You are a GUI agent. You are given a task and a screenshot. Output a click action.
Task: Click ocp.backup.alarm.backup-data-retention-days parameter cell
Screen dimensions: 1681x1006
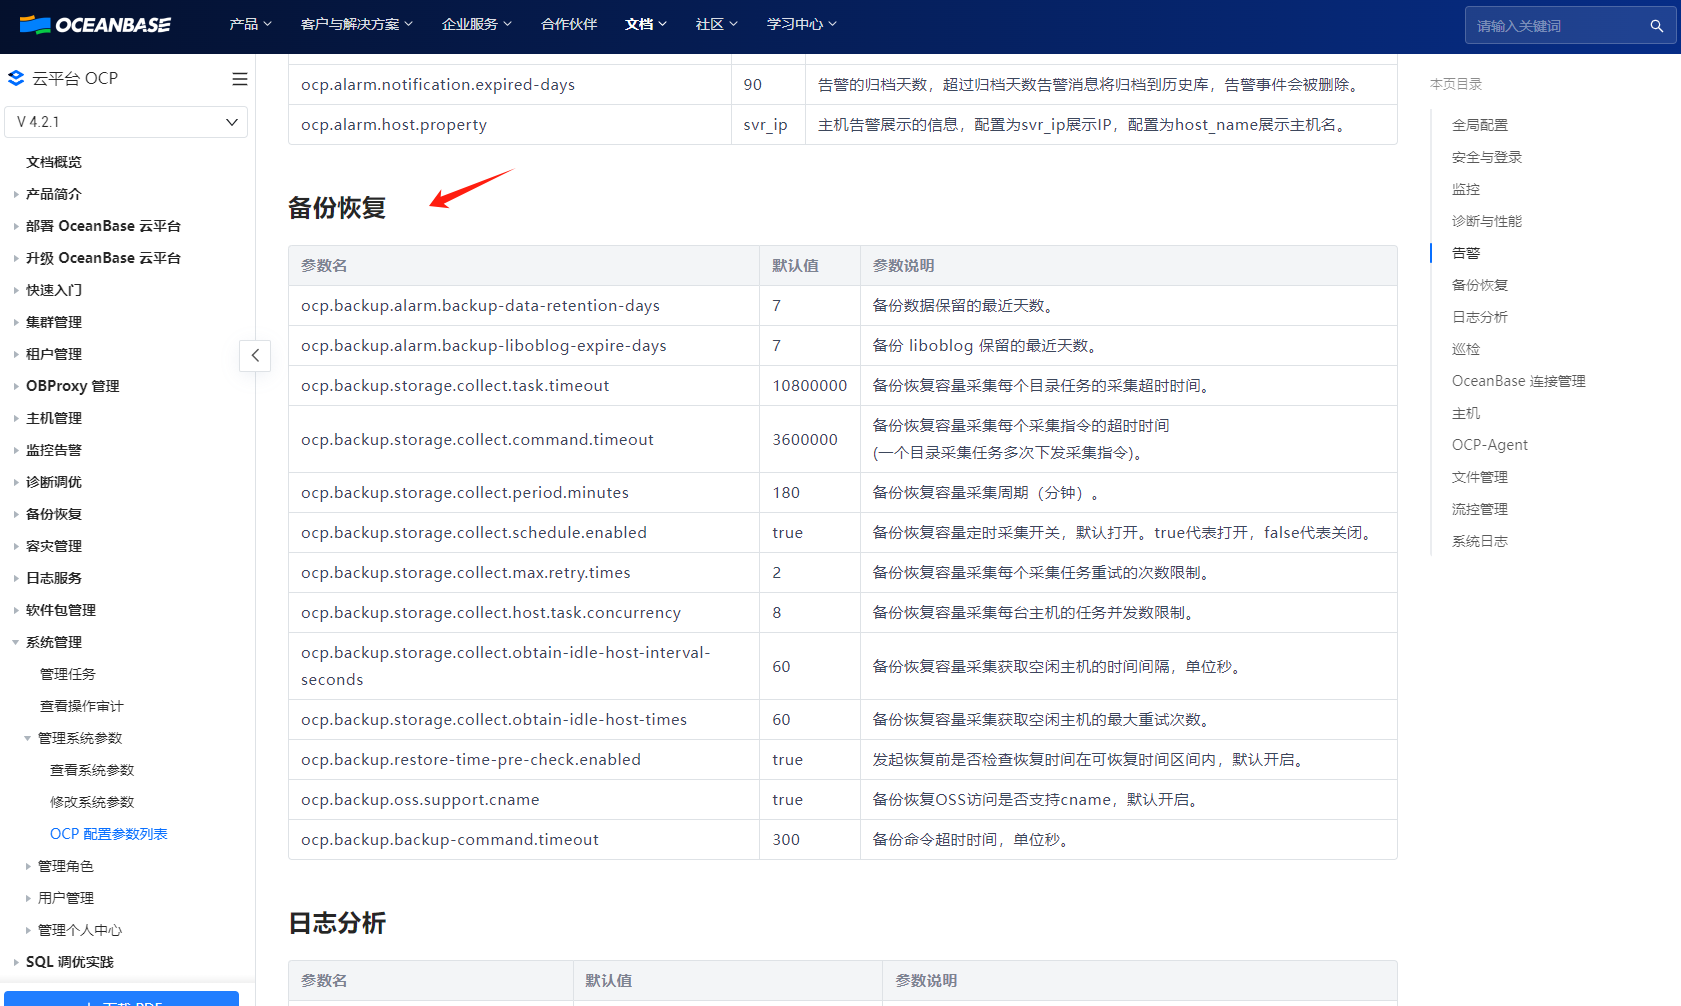[524, 306]
